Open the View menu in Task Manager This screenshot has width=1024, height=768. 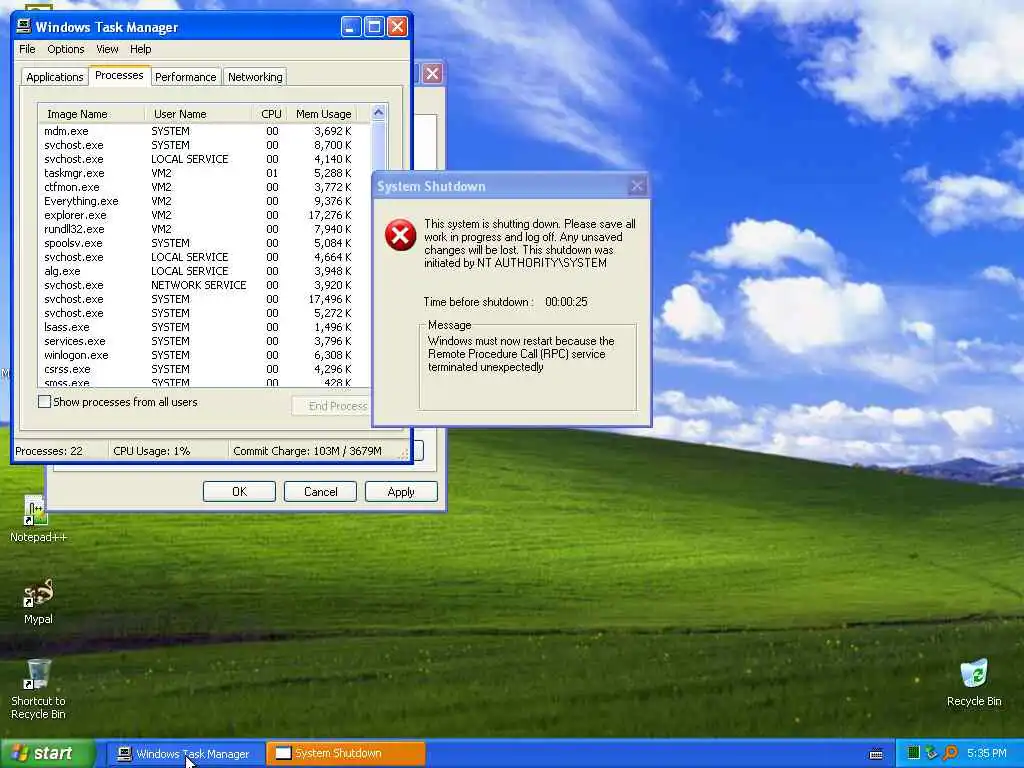click(107, 49)
